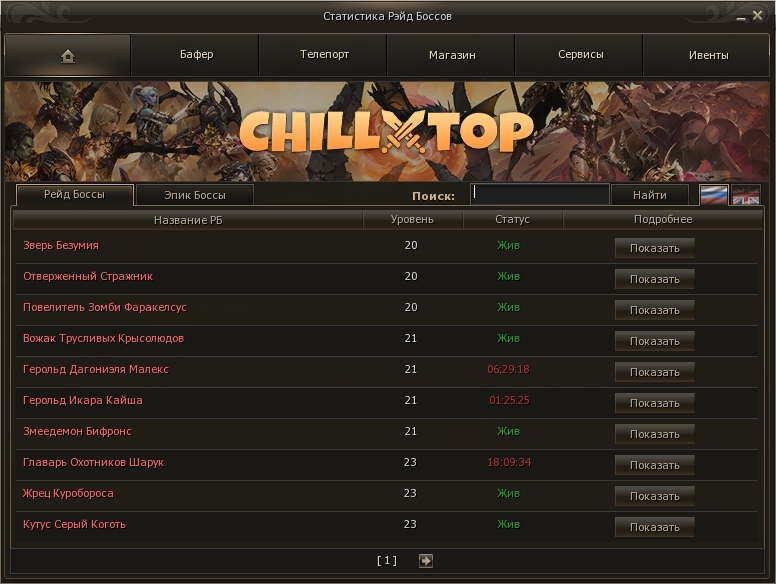Image resolution: width=776 pixels, height=584 pixels.
Task: Show details for Герольд Икара Кайша
Action: point(654,403)
